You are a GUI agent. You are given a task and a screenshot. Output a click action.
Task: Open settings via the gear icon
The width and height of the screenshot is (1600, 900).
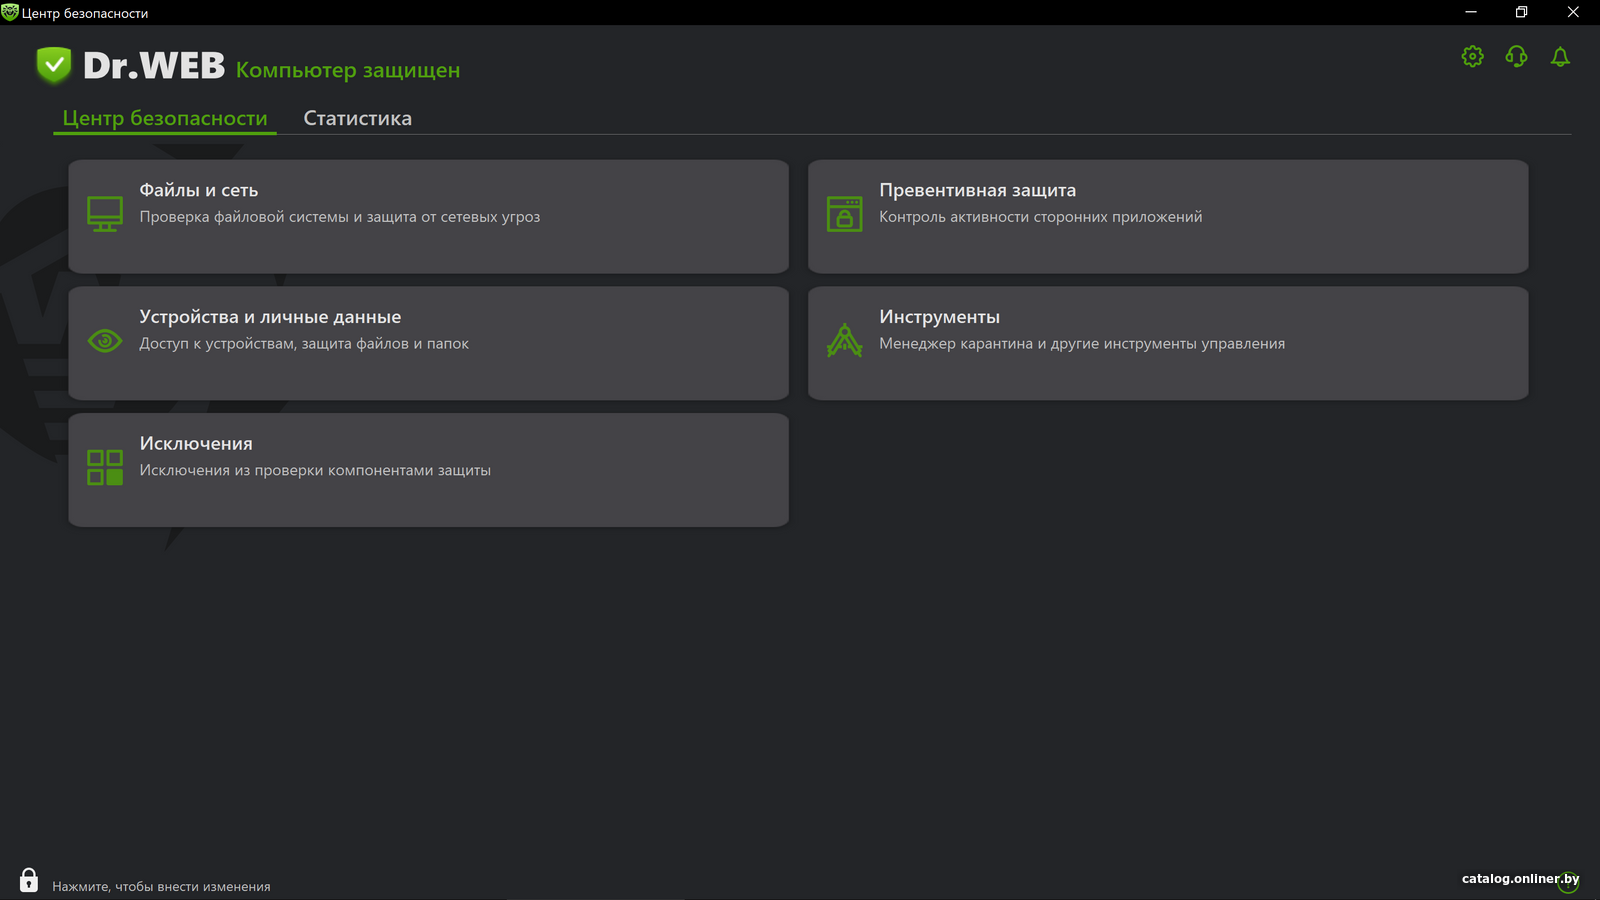click(1472, 56)
